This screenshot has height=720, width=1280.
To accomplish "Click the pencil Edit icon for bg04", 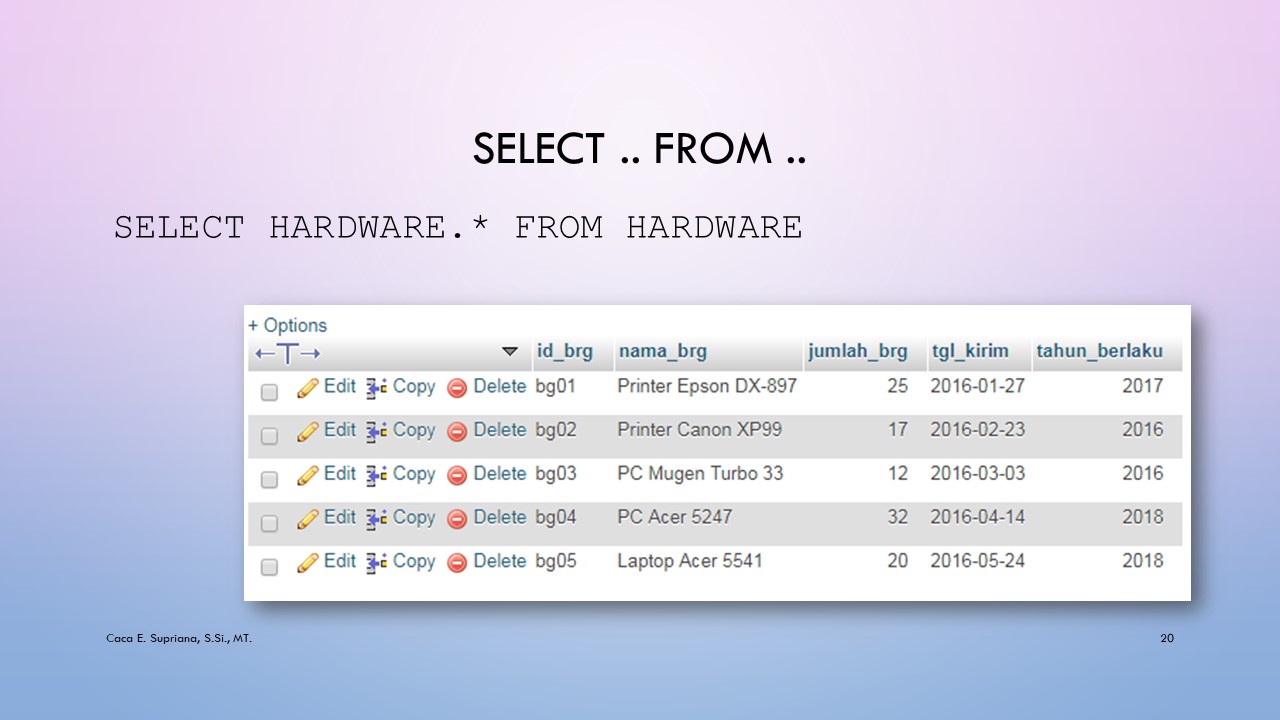I will (308, 519).
